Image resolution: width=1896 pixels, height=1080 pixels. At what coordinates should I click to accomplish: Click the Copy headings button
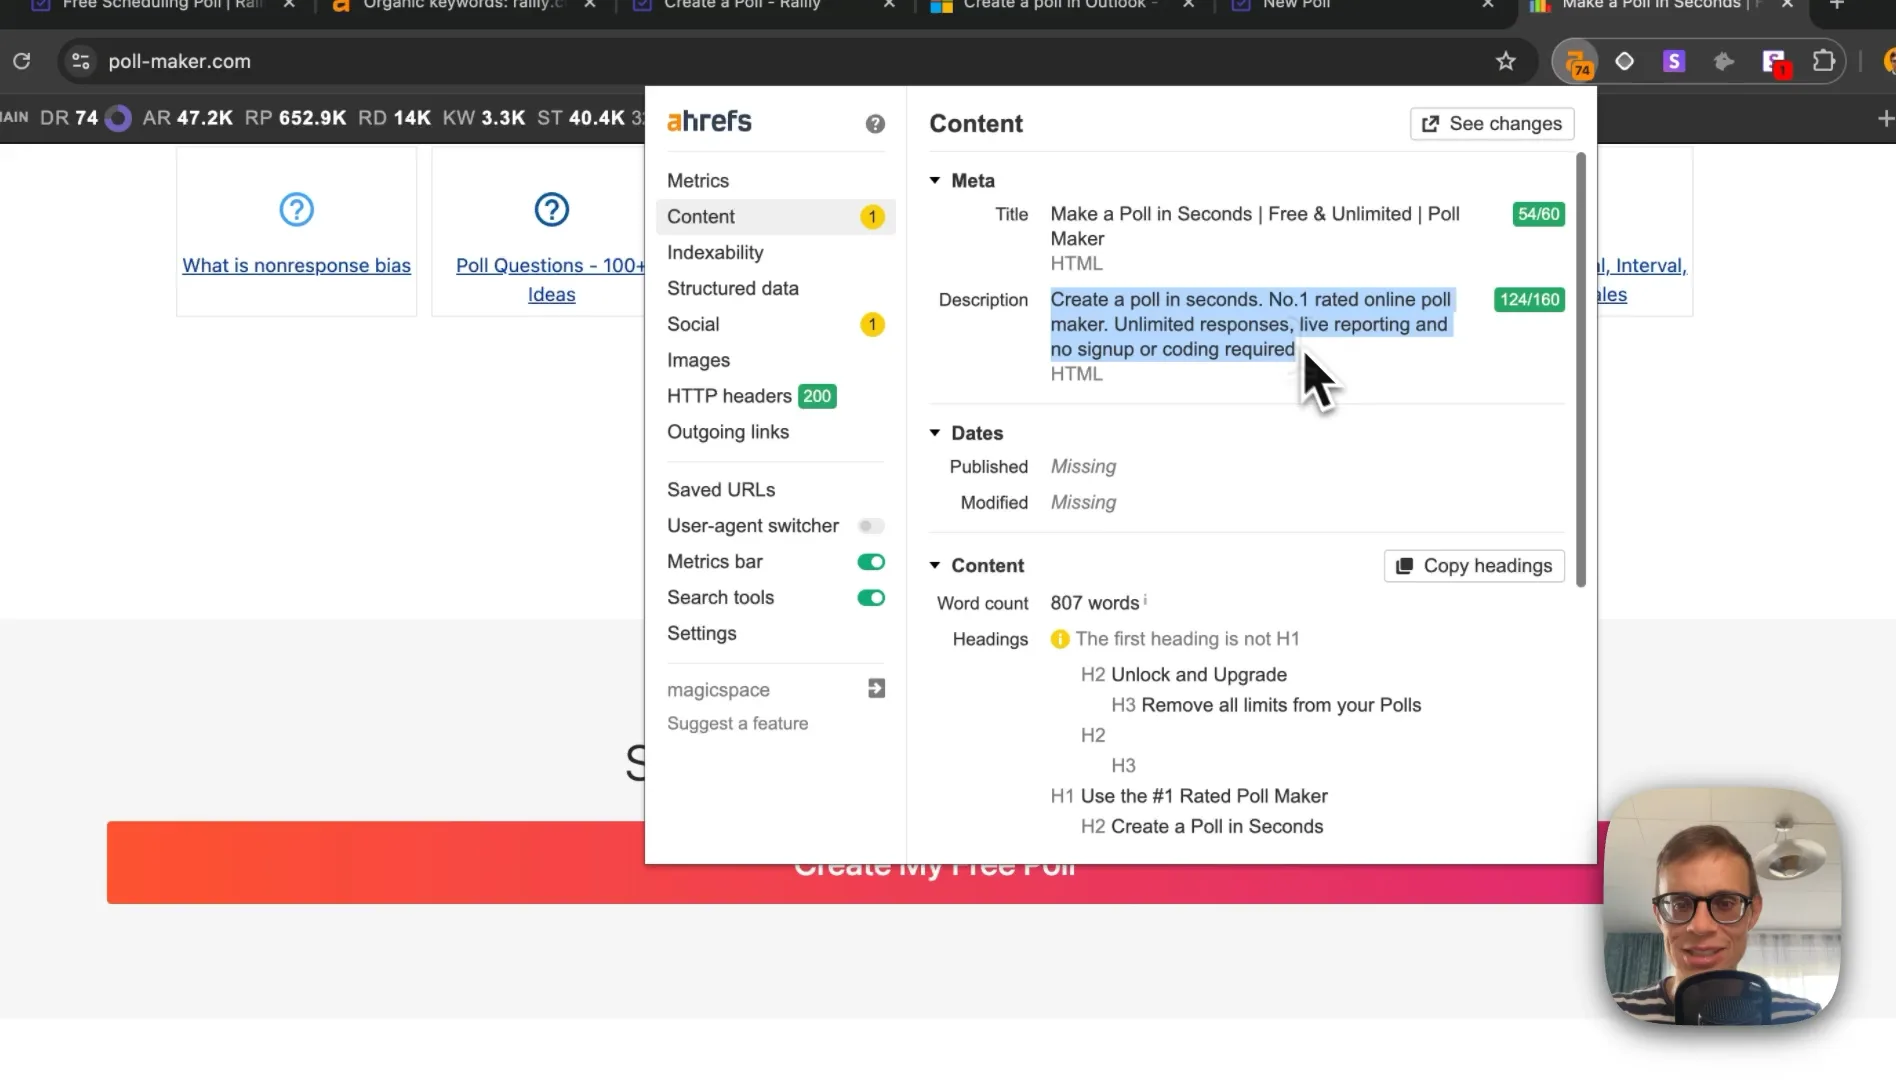click(x=1474, y=566)
